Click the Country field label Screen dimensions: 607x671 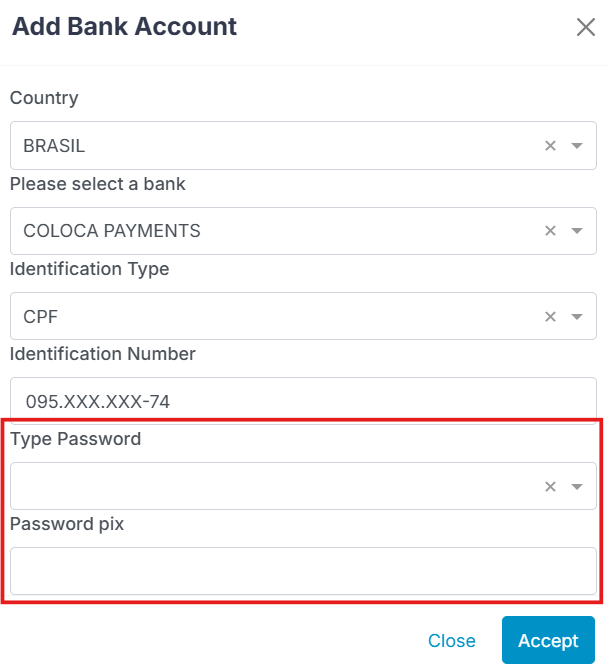44,98
